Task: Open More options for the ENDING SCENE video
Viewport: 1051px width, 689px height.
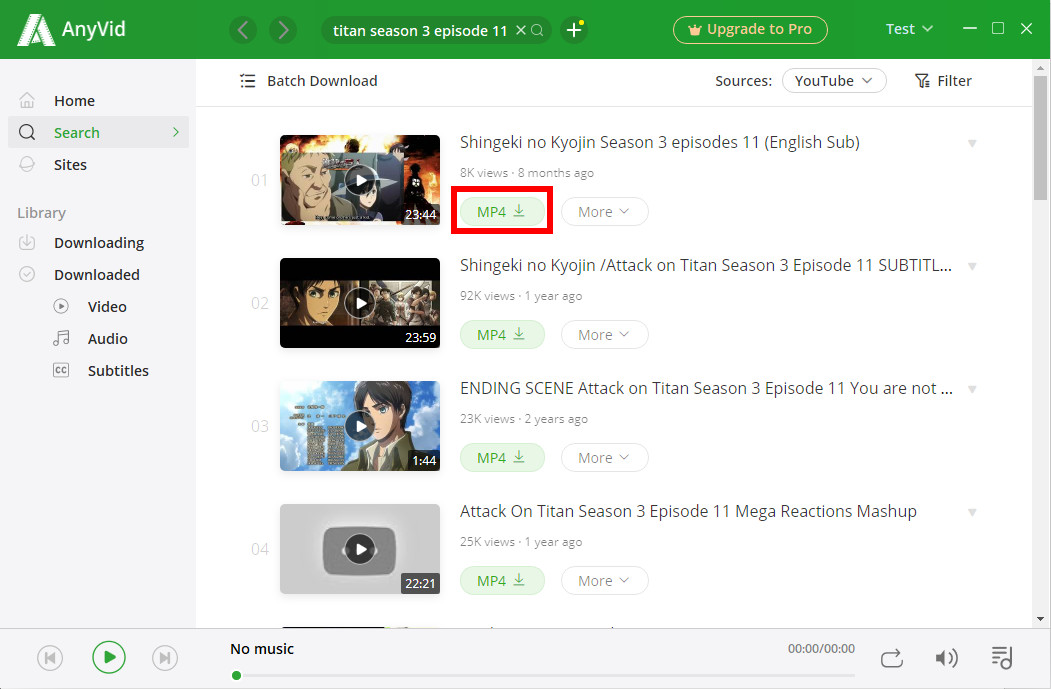Action: click(x=604, y=458)
